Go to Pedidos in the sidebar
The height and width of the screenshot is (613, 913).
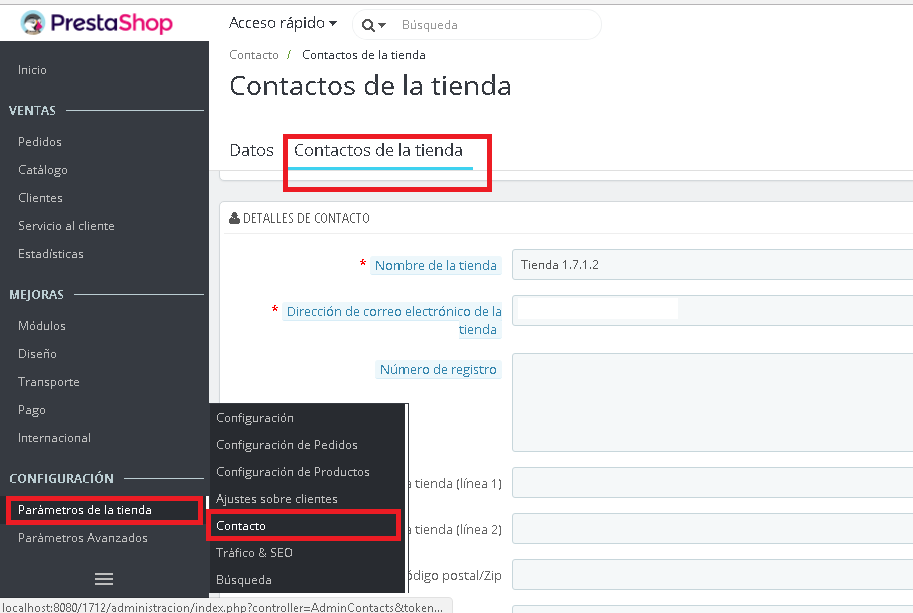coord(40,142)
